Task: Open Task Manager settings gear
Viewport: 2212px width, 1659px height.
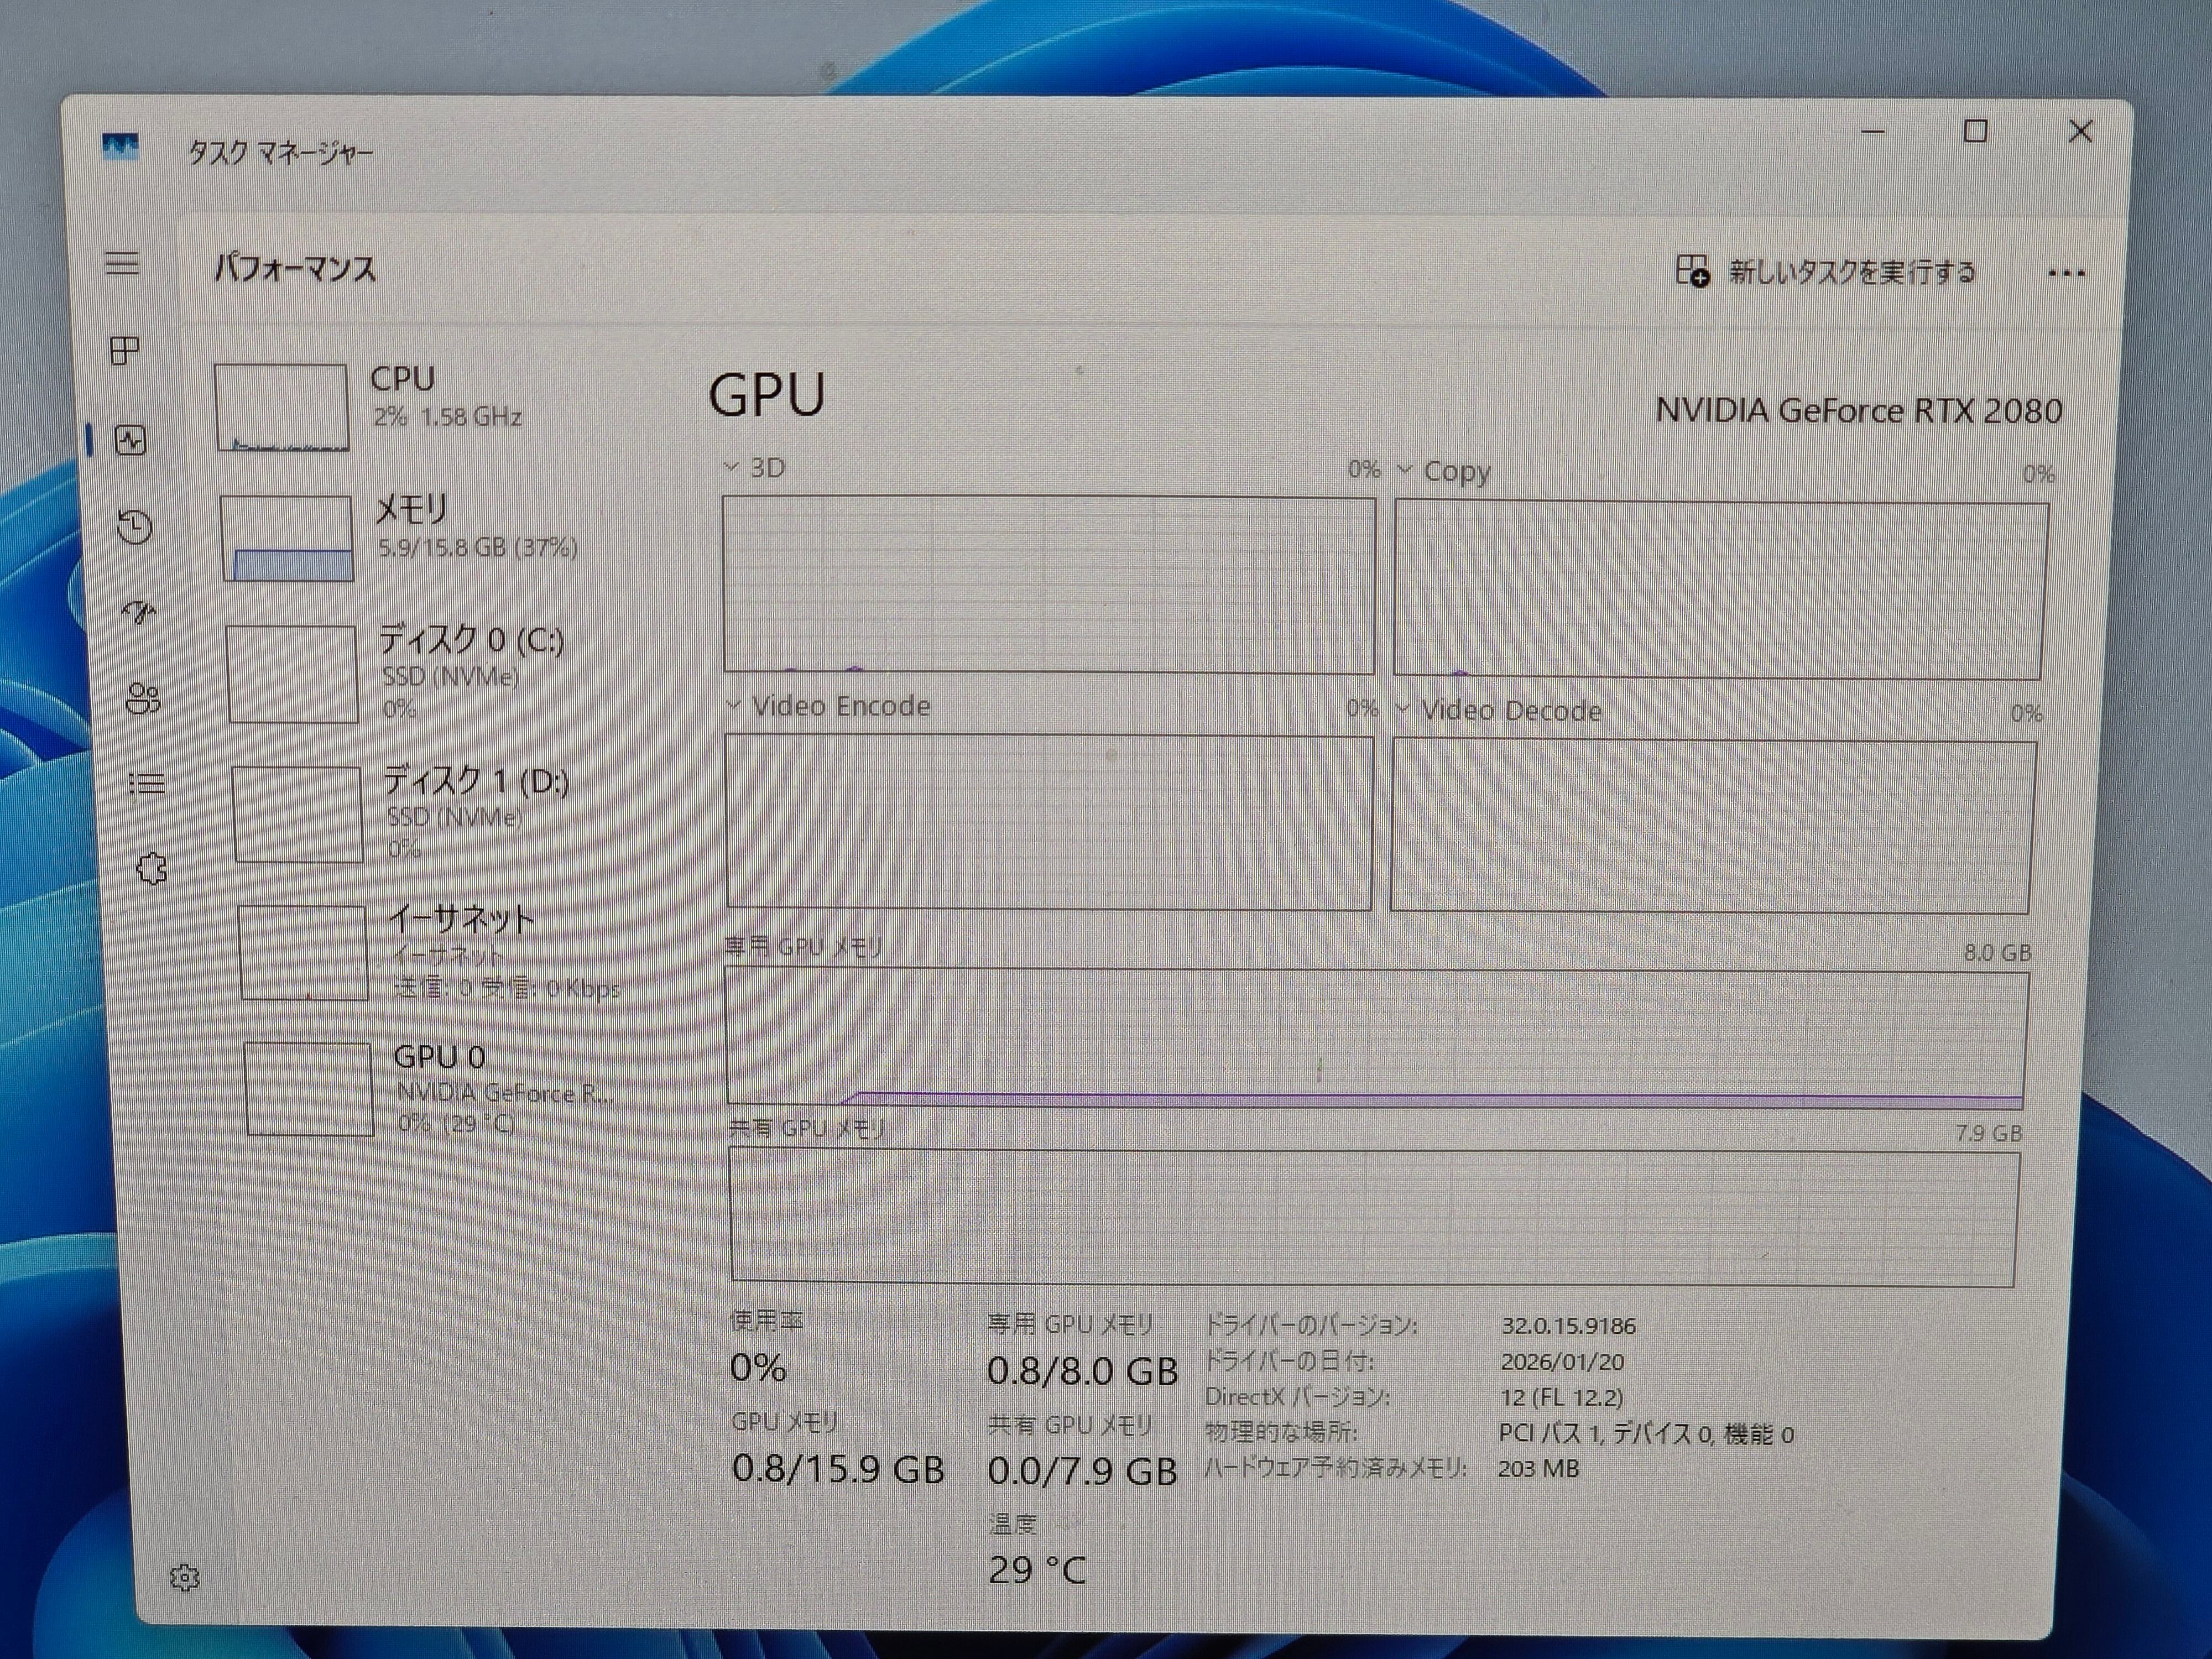Action: click(185, 1578)
